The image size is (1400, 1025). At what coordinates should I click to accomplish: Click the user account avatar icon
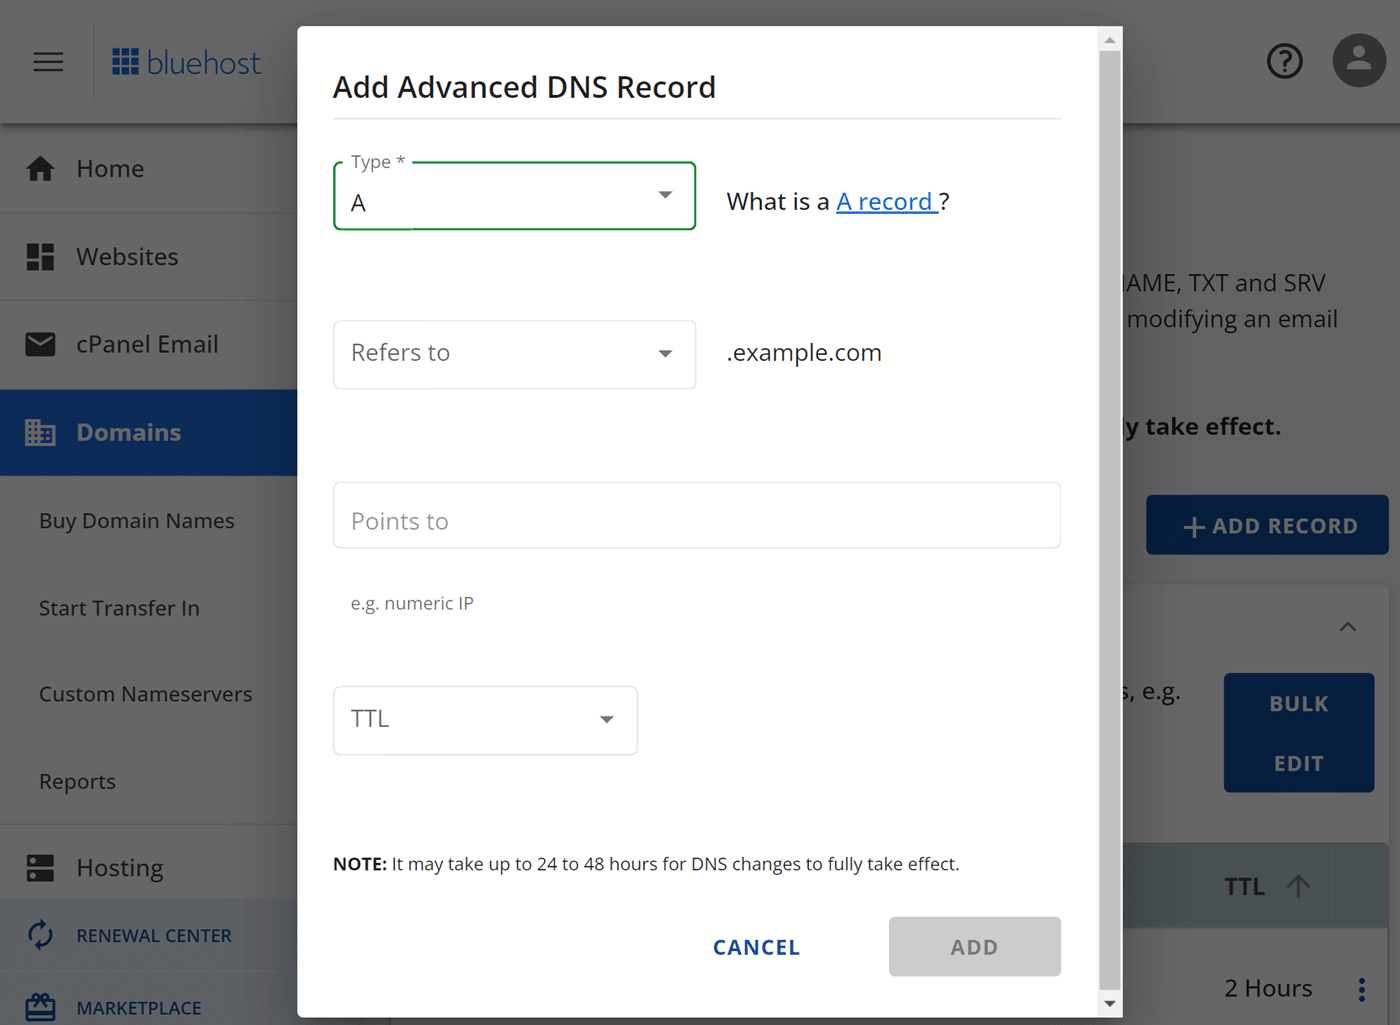[1359, 61]
